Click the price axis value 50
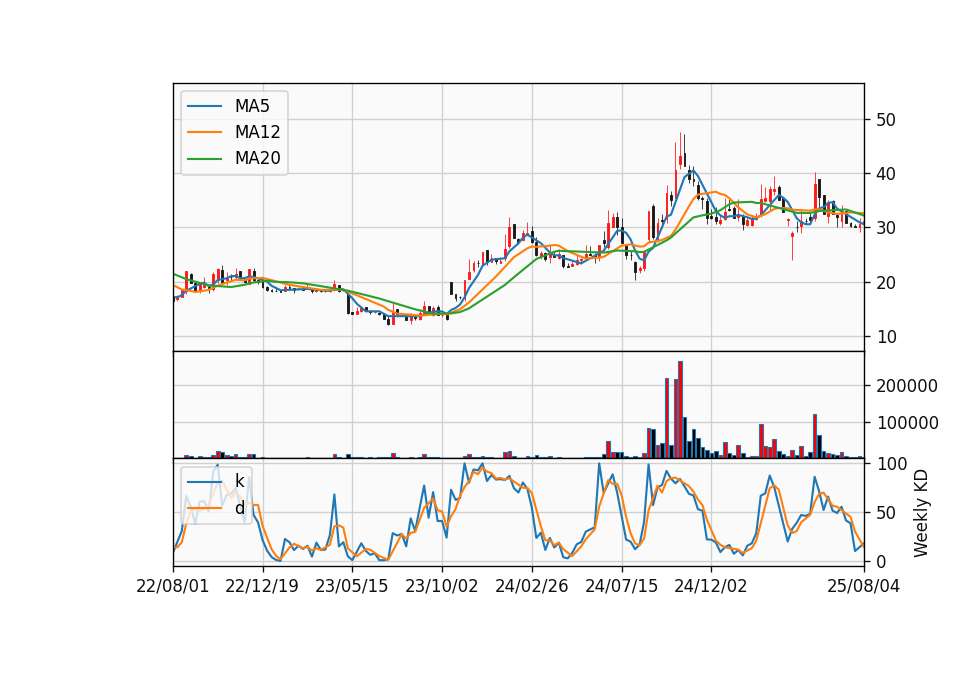Image resolution: width=960 pixels, height=690 pixels. [x=886, y=120]
